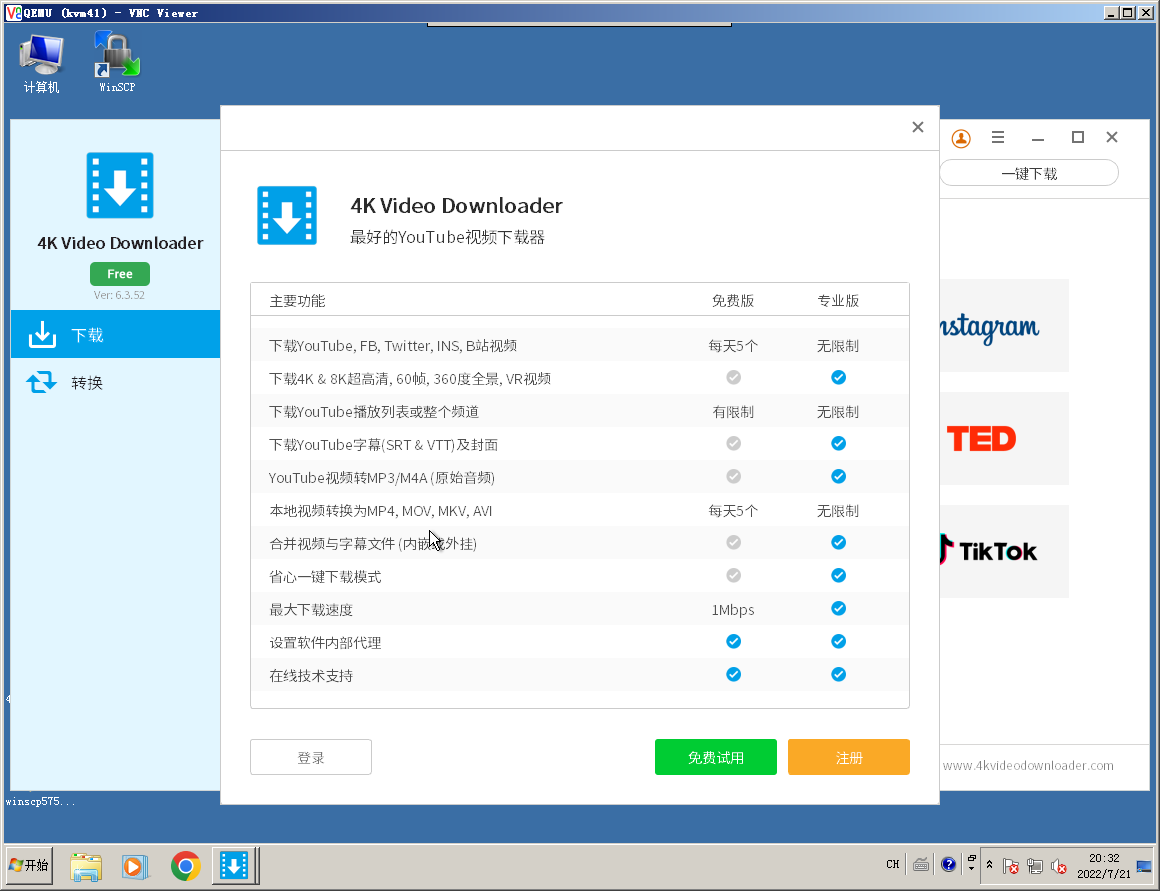Open Chrome from the taskbar
Screen dimensions: 1160x891
[185, 866]
